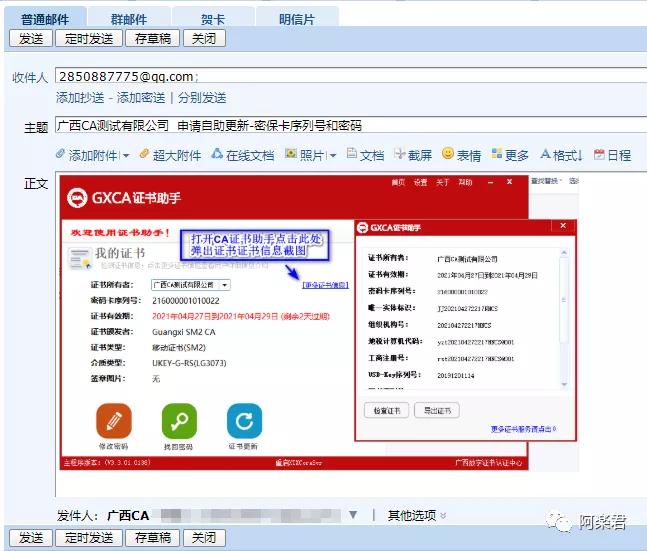Click the bottom 关闭 button

204,537
